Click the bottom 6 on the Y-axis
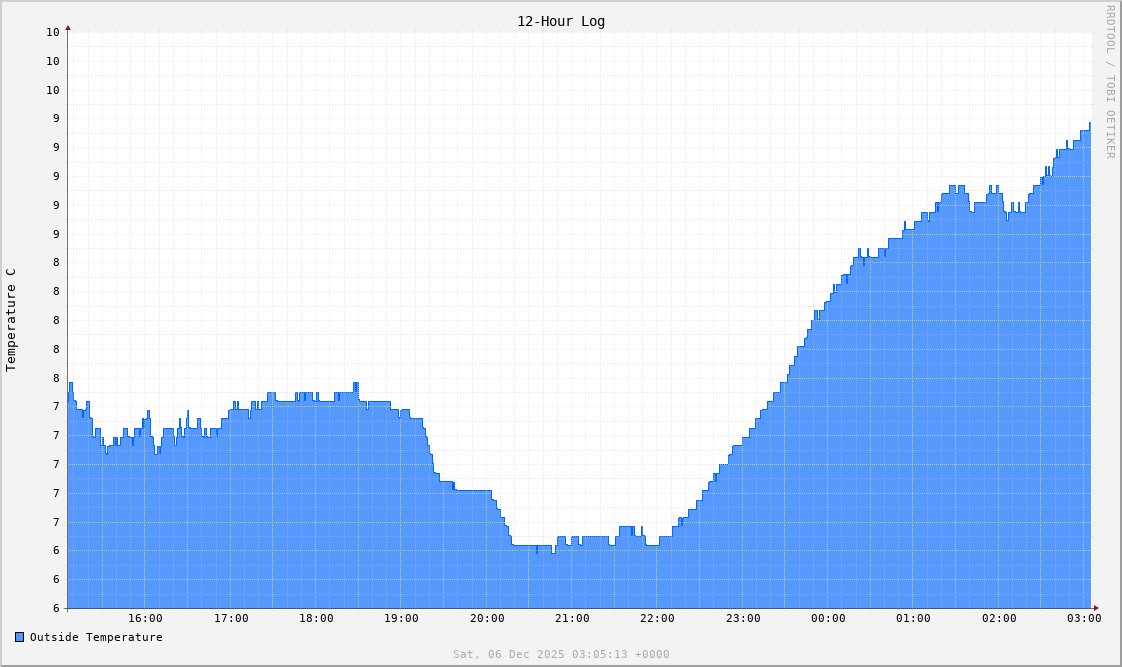The height and width of the screenshot is (667, 1122). click(55, 607)
